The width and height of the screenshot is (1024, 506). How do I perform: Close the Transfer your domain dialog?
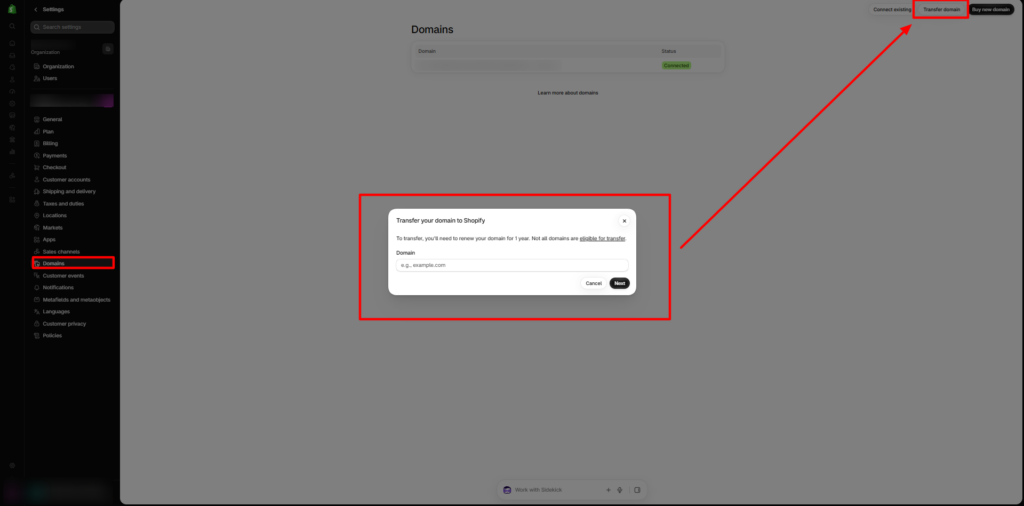pos(624,221)
